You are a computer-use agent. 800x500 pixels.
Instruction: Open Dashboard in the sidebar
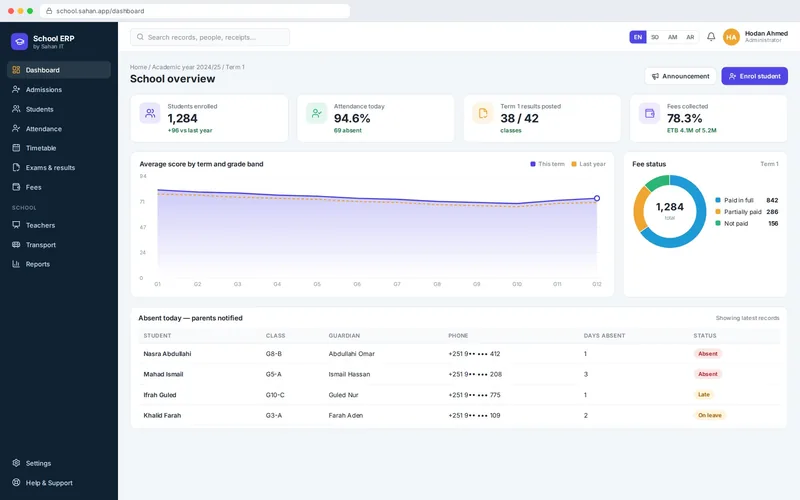coord(59,70)
